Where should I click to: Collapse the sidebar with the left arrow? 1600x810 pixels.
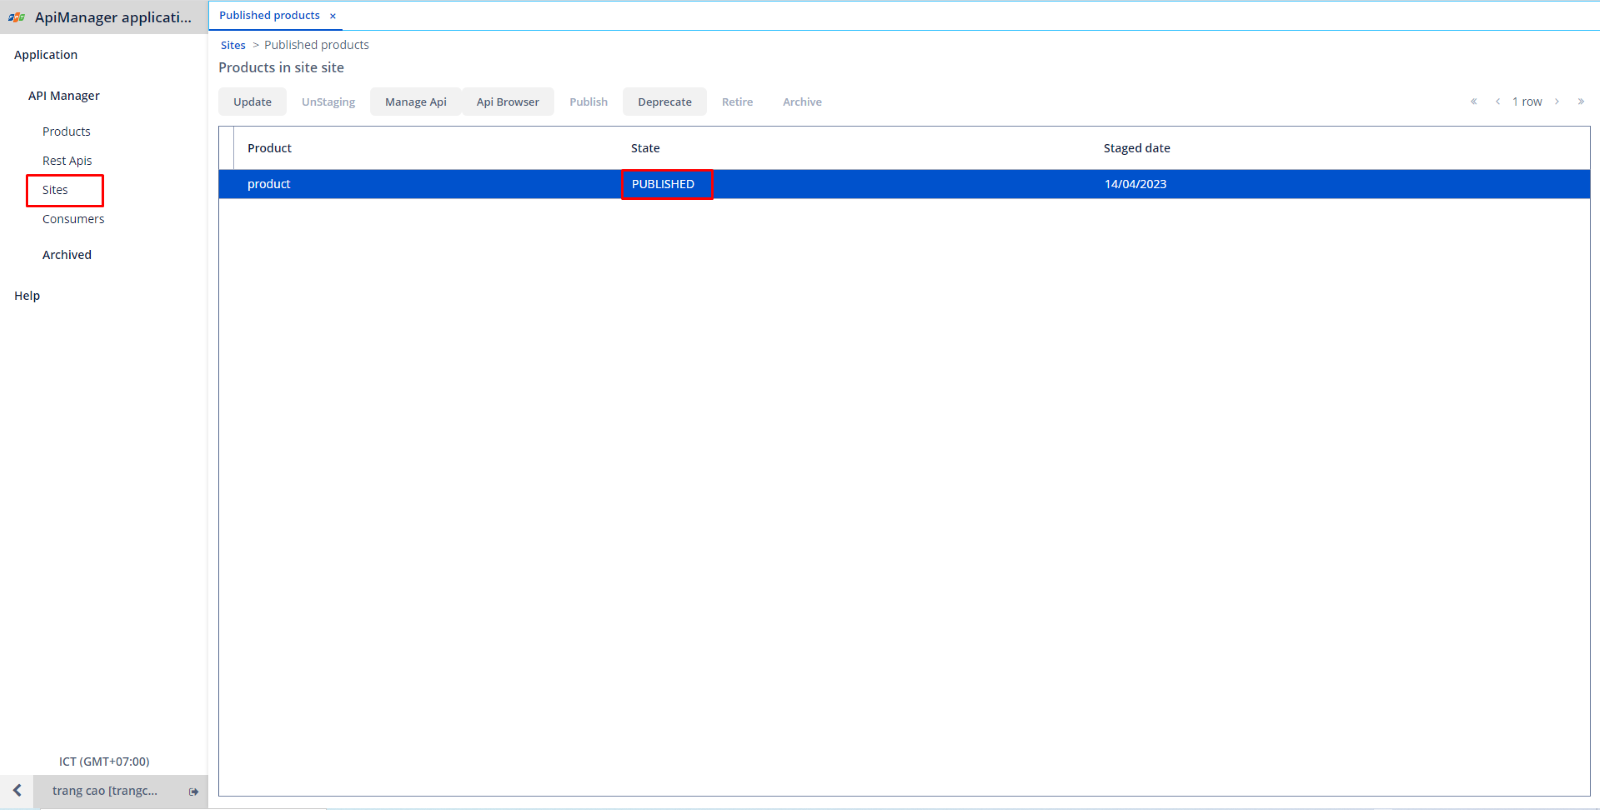(17, 791)
